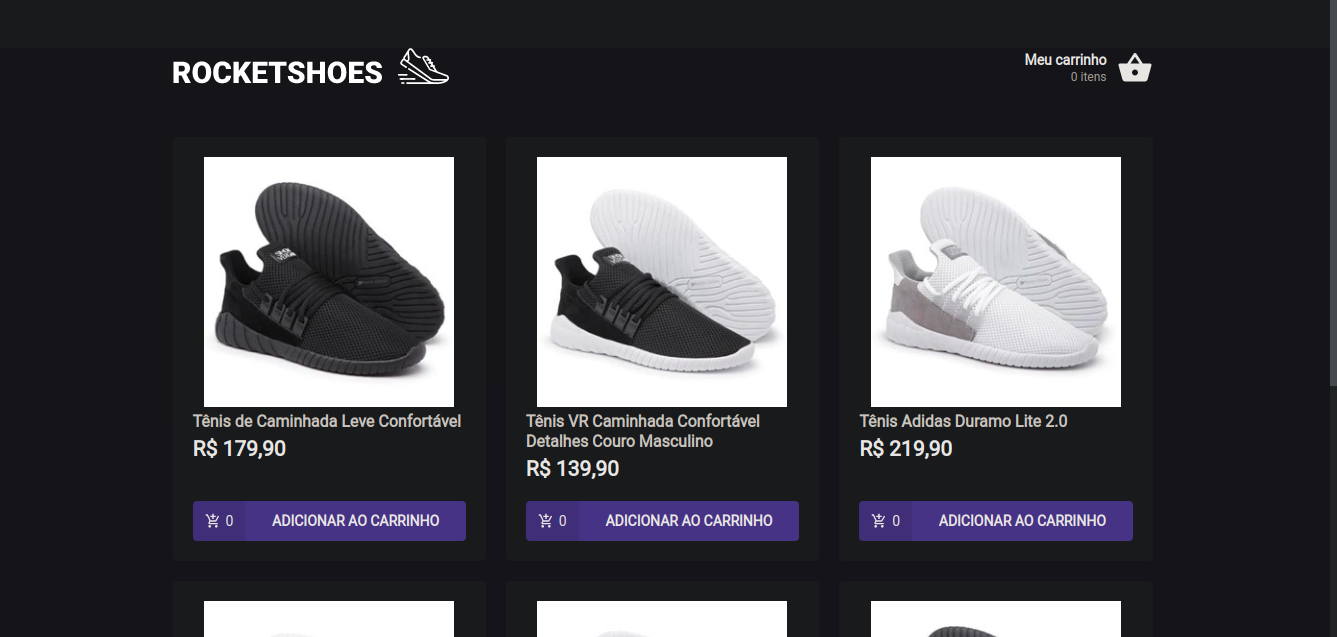Viewport: 1337px width, 637px height.
Task: Click the page's vertical scrollbar
Action: [1332, 200]
